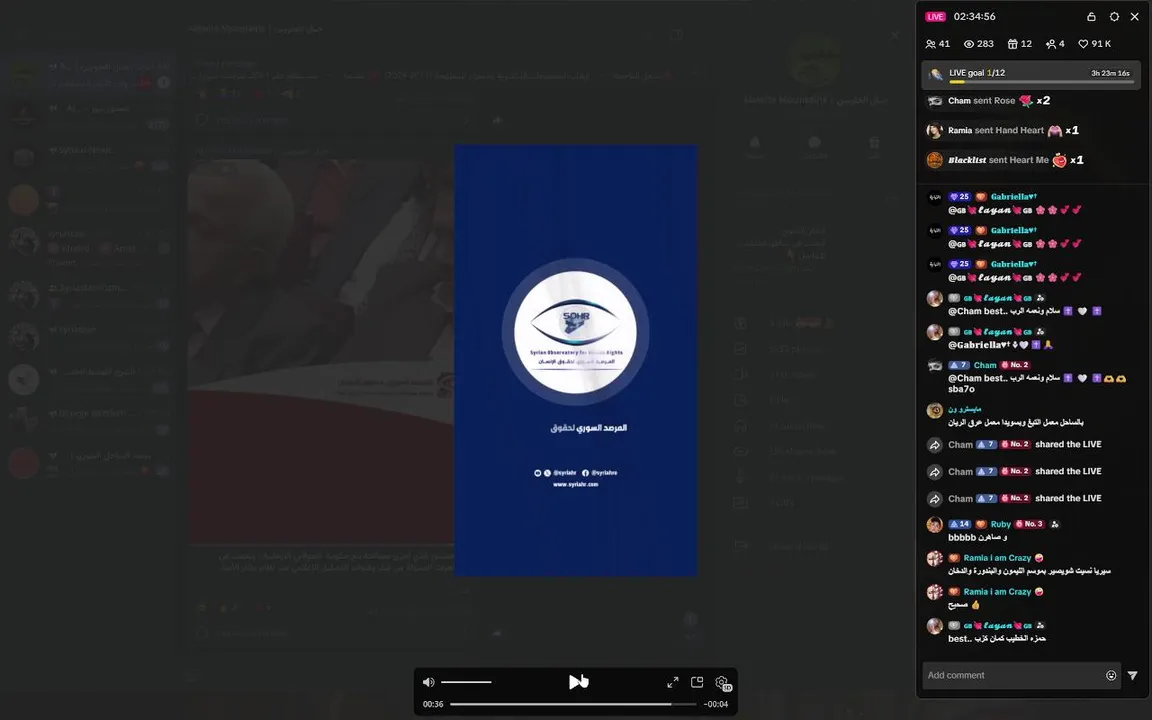Click Blacklist's avatar in Heart Me notice
This screenshot has width=1152, height=720.
(935, 160)
